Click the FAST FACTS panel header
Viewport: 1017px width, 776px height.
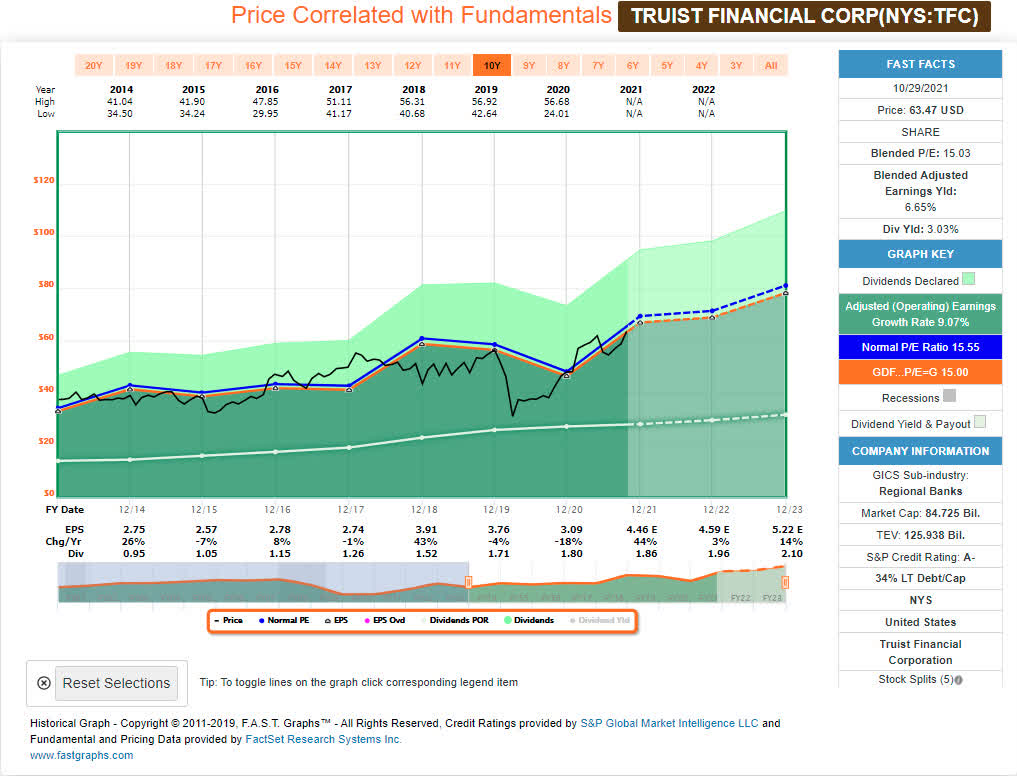click(x=920, y=64)
